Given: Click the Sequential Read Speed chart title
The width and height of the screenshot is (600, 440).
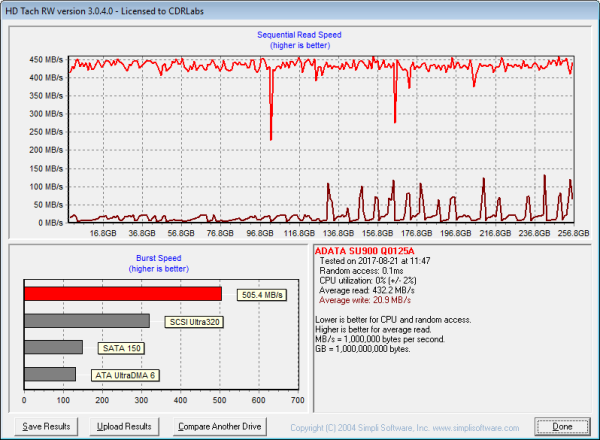Looking at the screenshot, I should (x=299, y=35).
